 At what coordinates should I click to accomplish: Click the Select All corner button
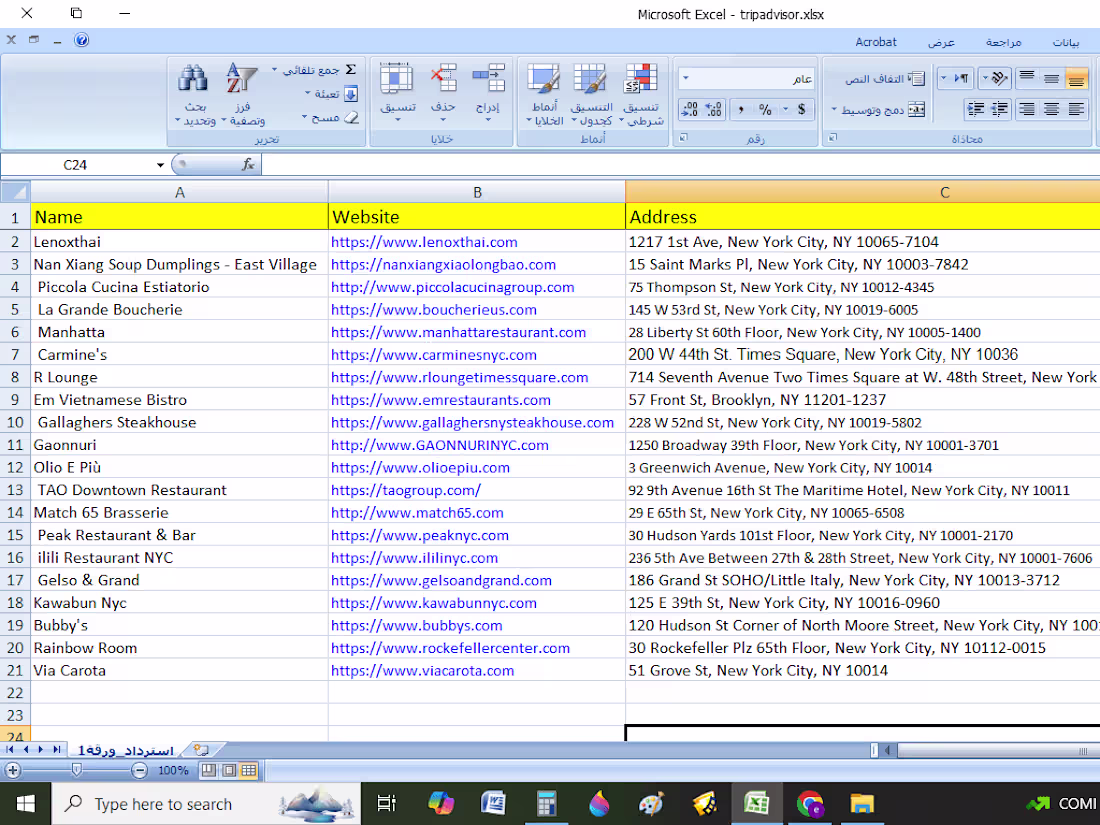click(15, 192)
